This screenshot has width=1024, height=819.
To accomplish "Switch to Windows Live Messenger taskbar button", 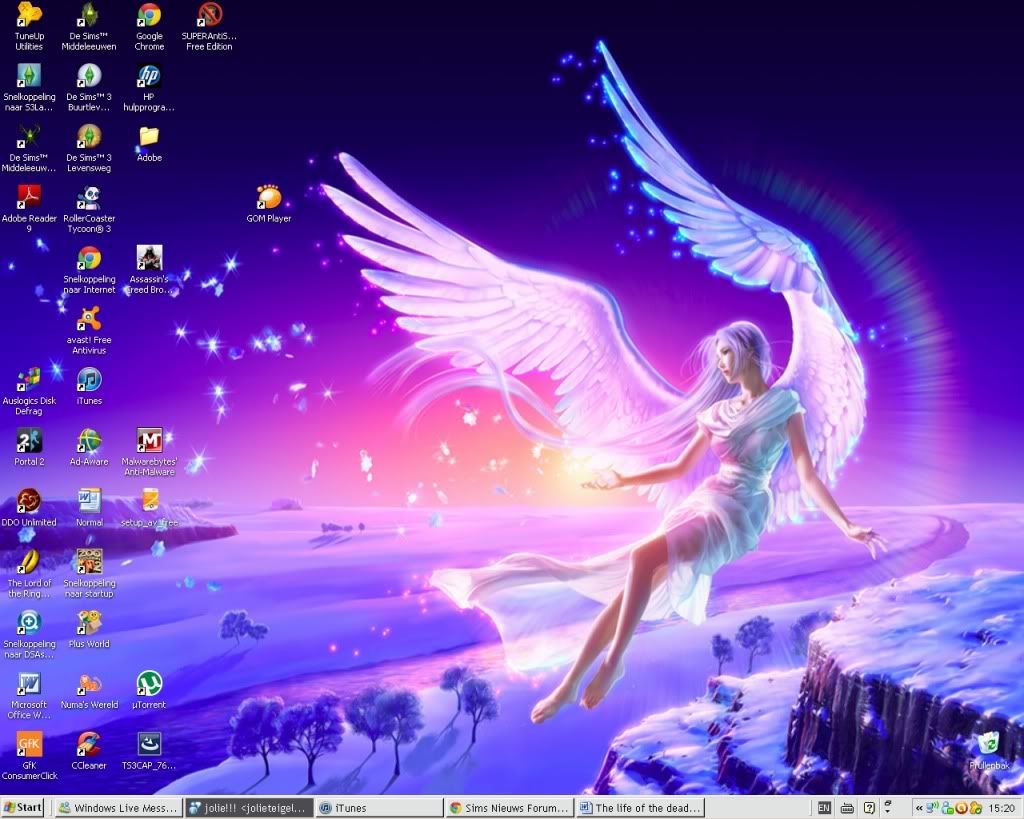I will click(x=118, y=808).
